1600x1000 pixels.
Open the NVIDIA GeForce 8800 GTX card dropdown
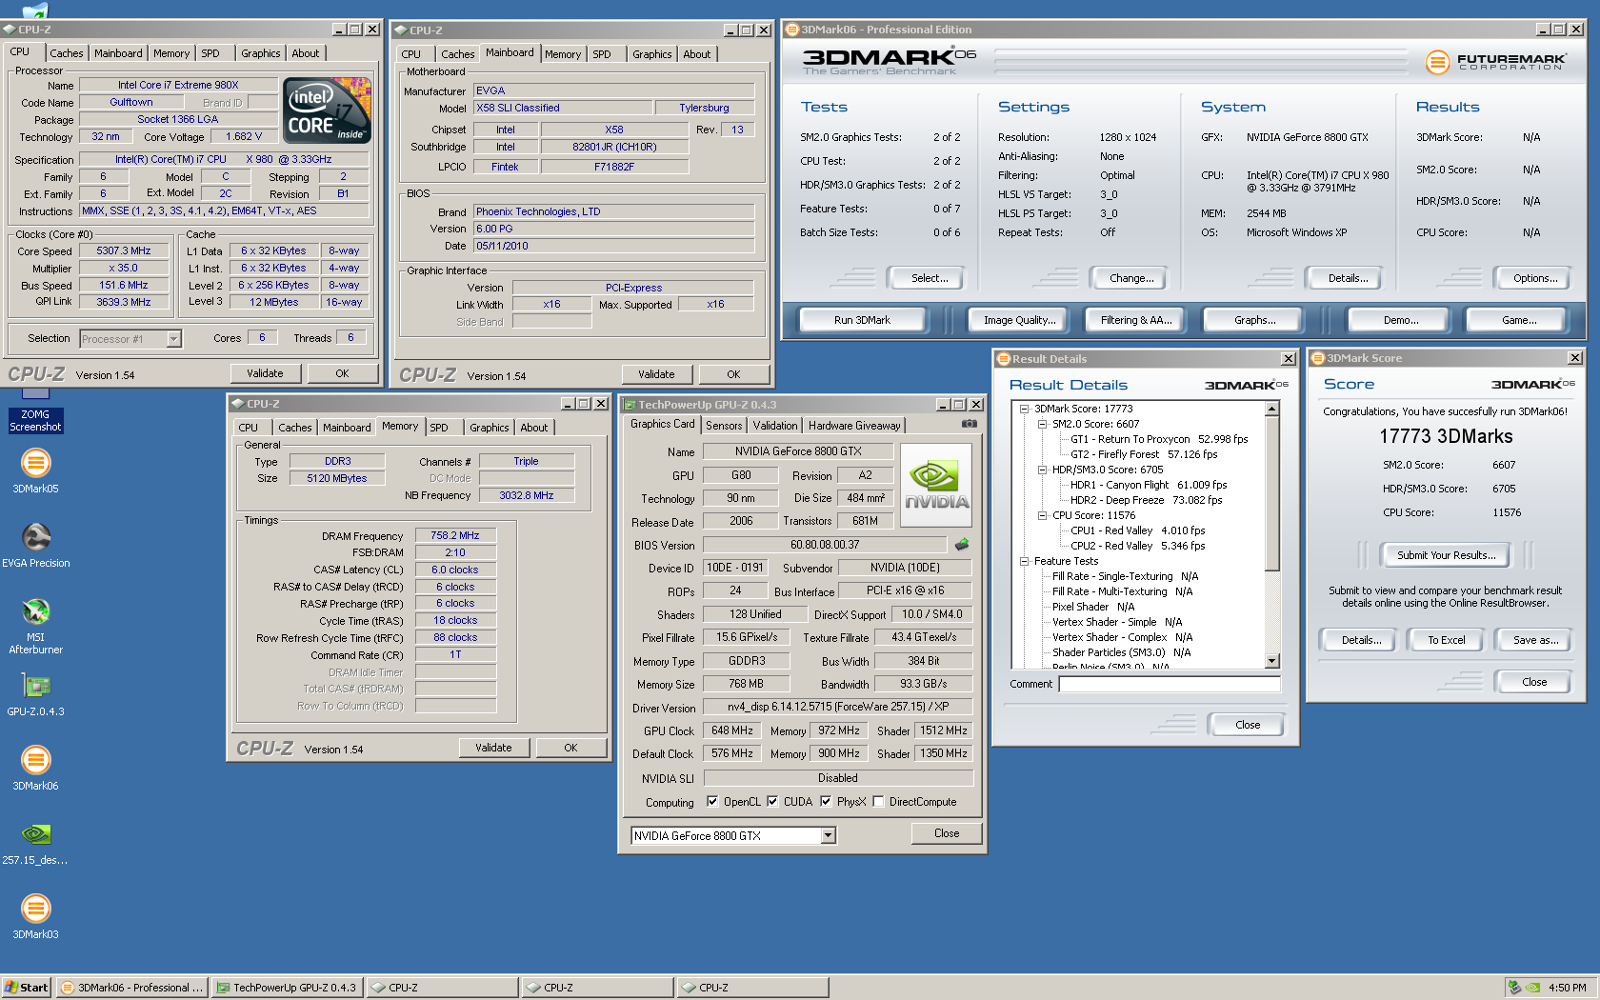coord(828,836)
